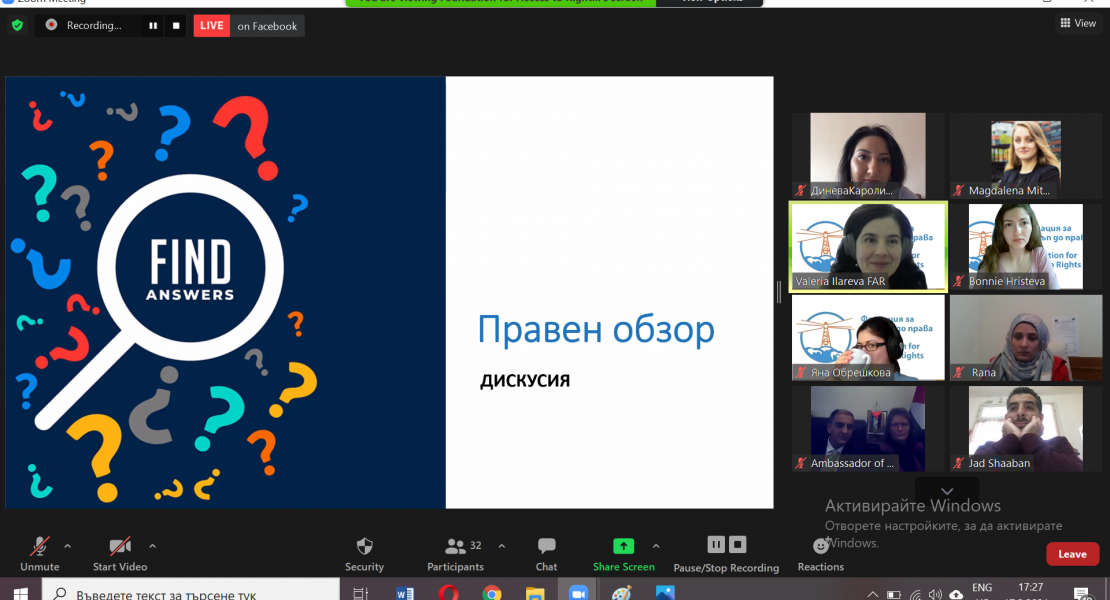This screenshot has width=1110, height=600.
Task: Click the LIVE on Facebook badge
Action: (249, 25)
